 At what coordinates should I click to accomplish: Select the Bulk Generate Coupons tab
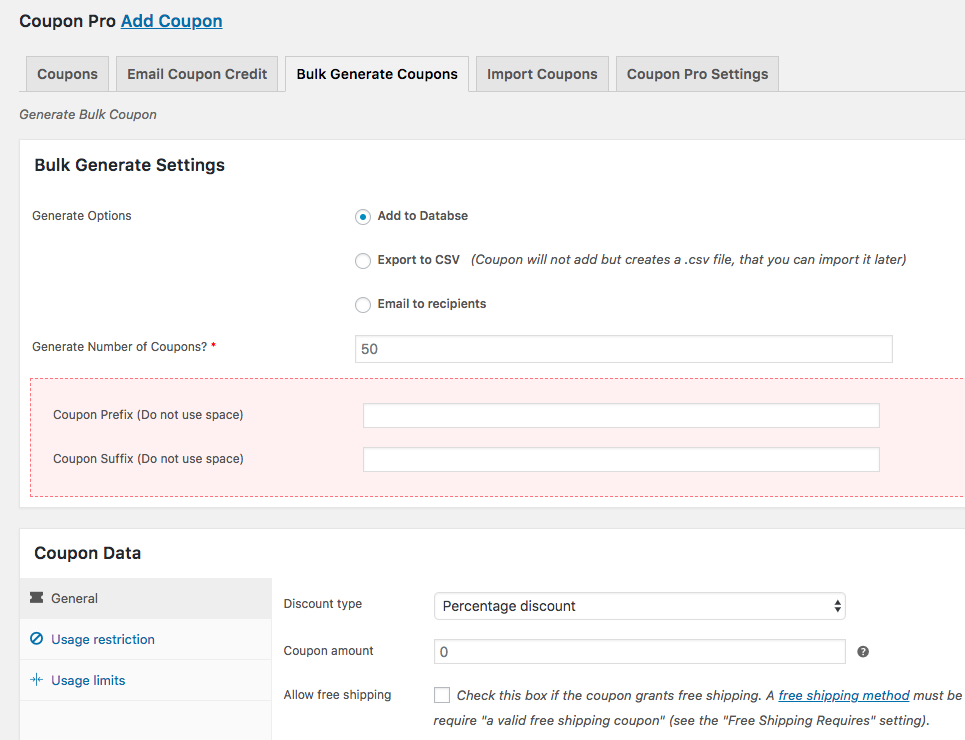click(x=376, y=73)
